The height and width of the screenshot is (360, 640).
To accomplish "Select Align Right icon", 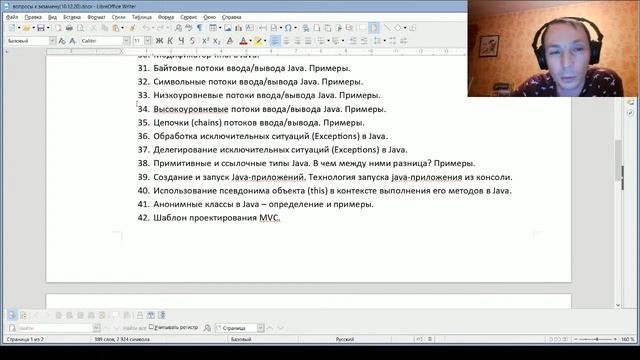I will pyautogui.click(x=297, y=41).
